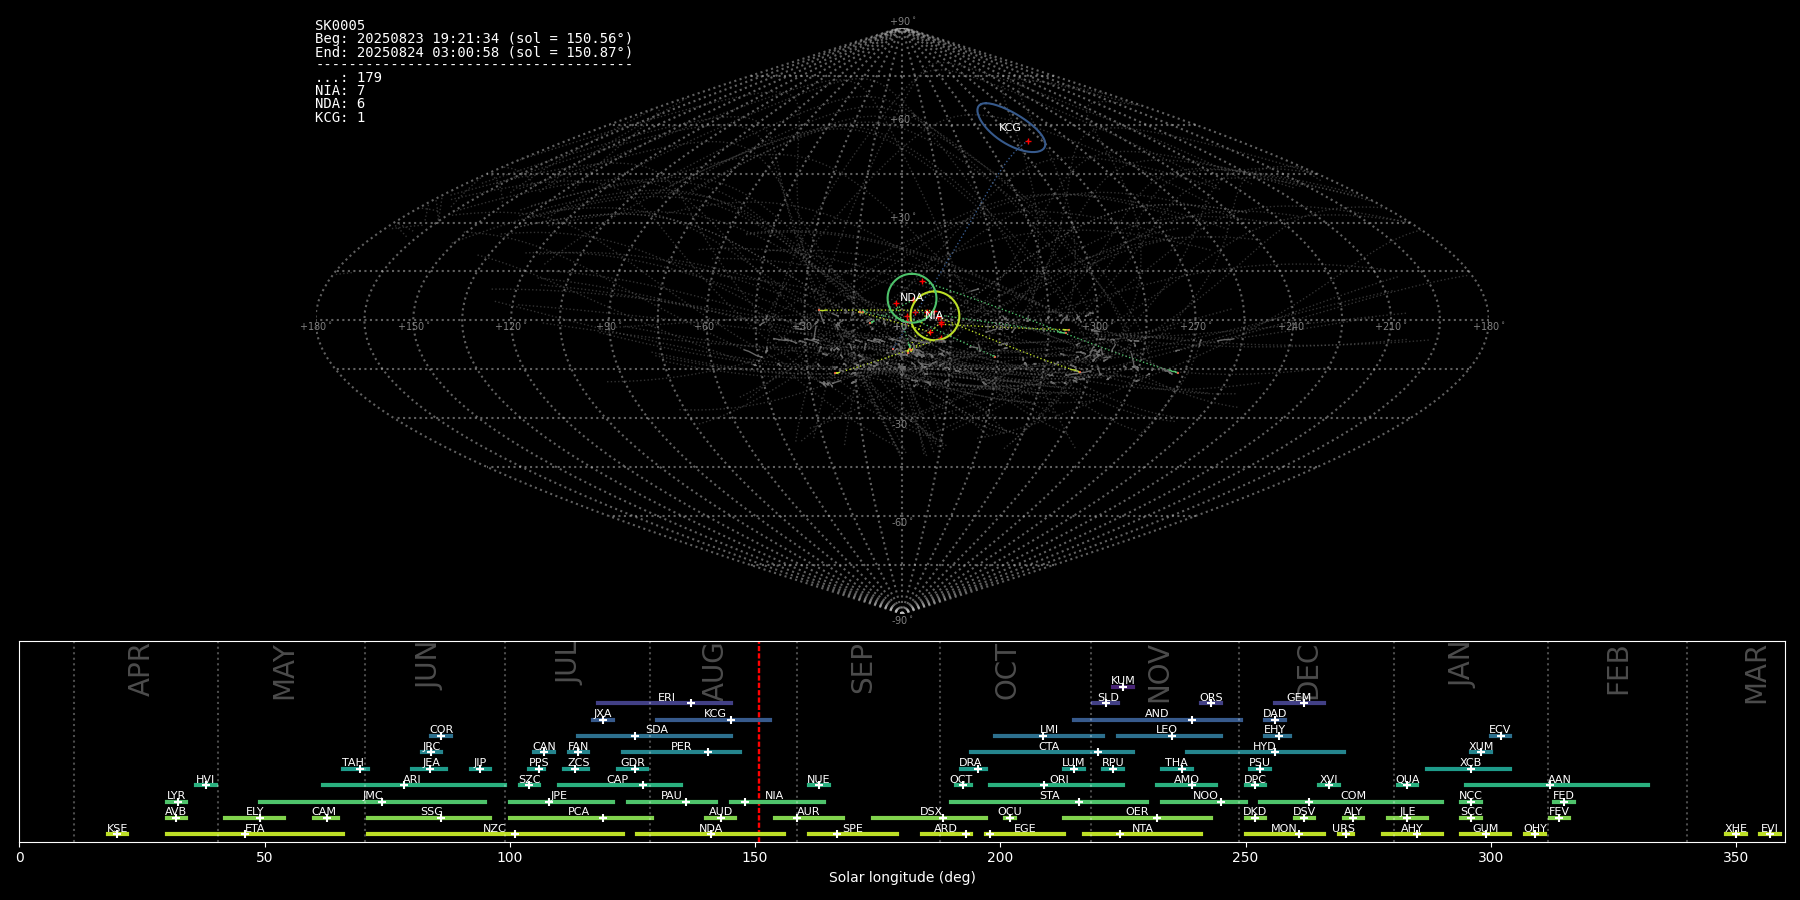Click the KCG bar label in the timeline
The width and height of the screenshot is (1800, 900).
click(x=715, y=714)
